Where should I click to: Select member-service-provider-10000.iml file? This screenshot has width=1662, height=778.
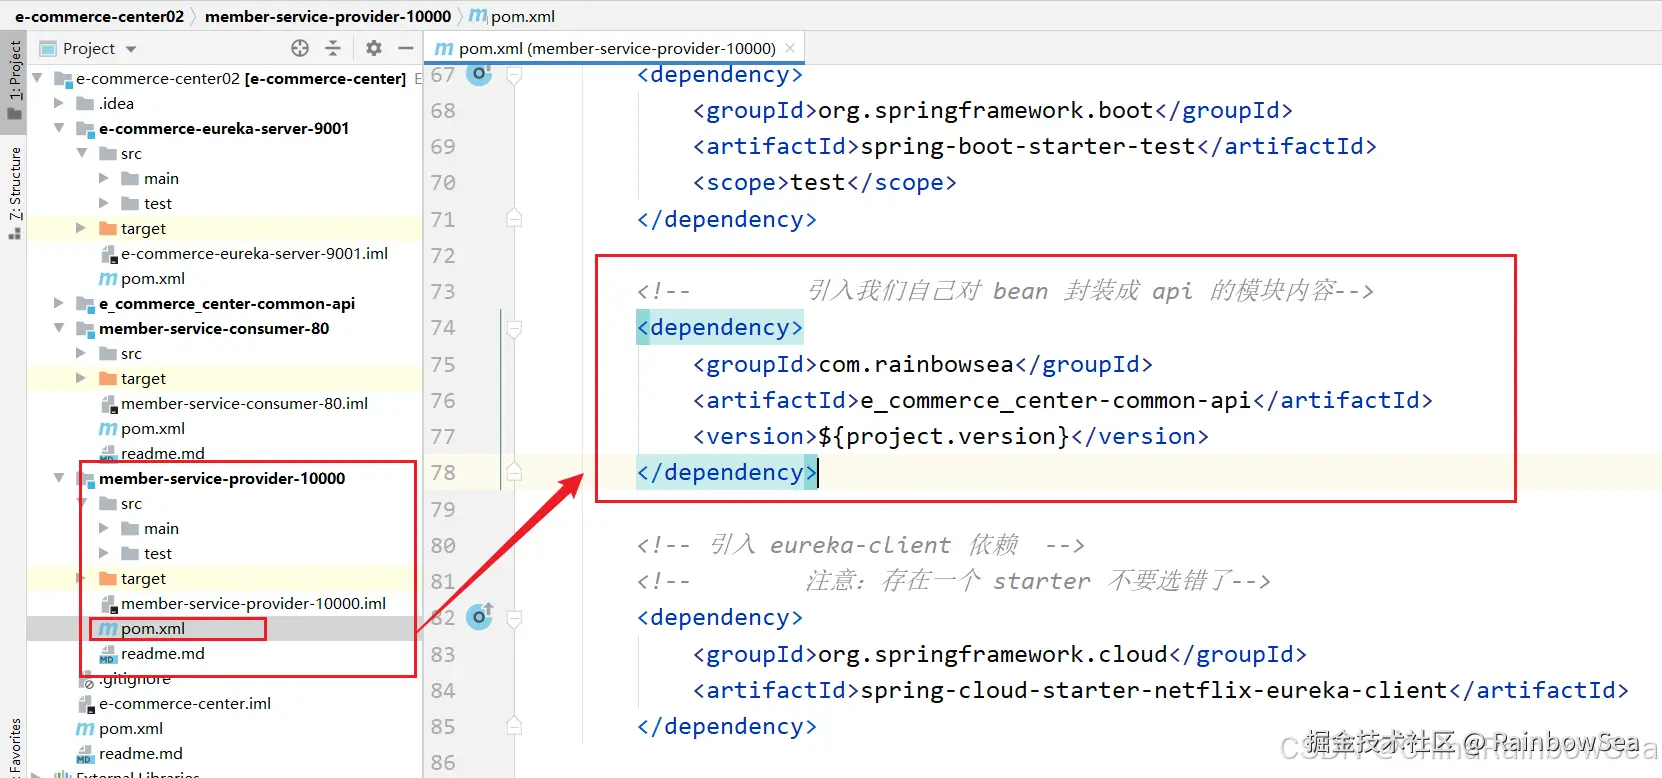tap(253, 603)
